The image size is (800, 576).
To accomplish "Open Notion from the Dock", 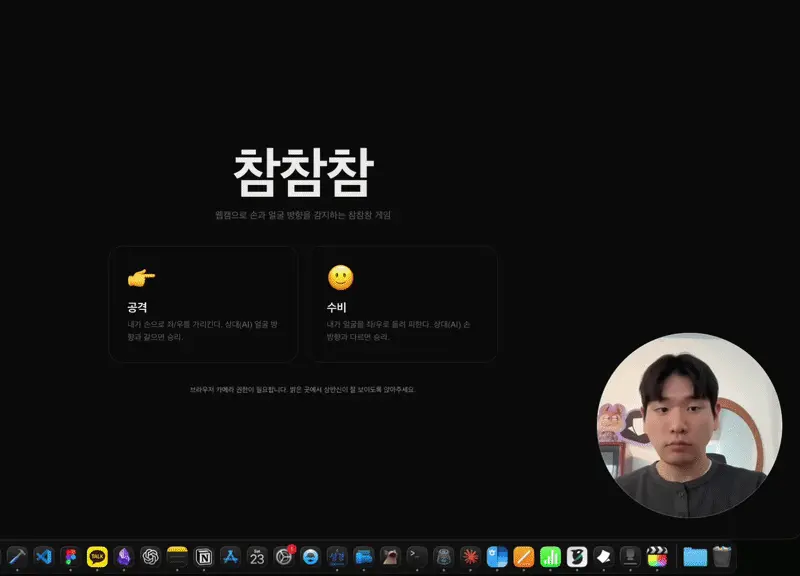I will point(204,557).
